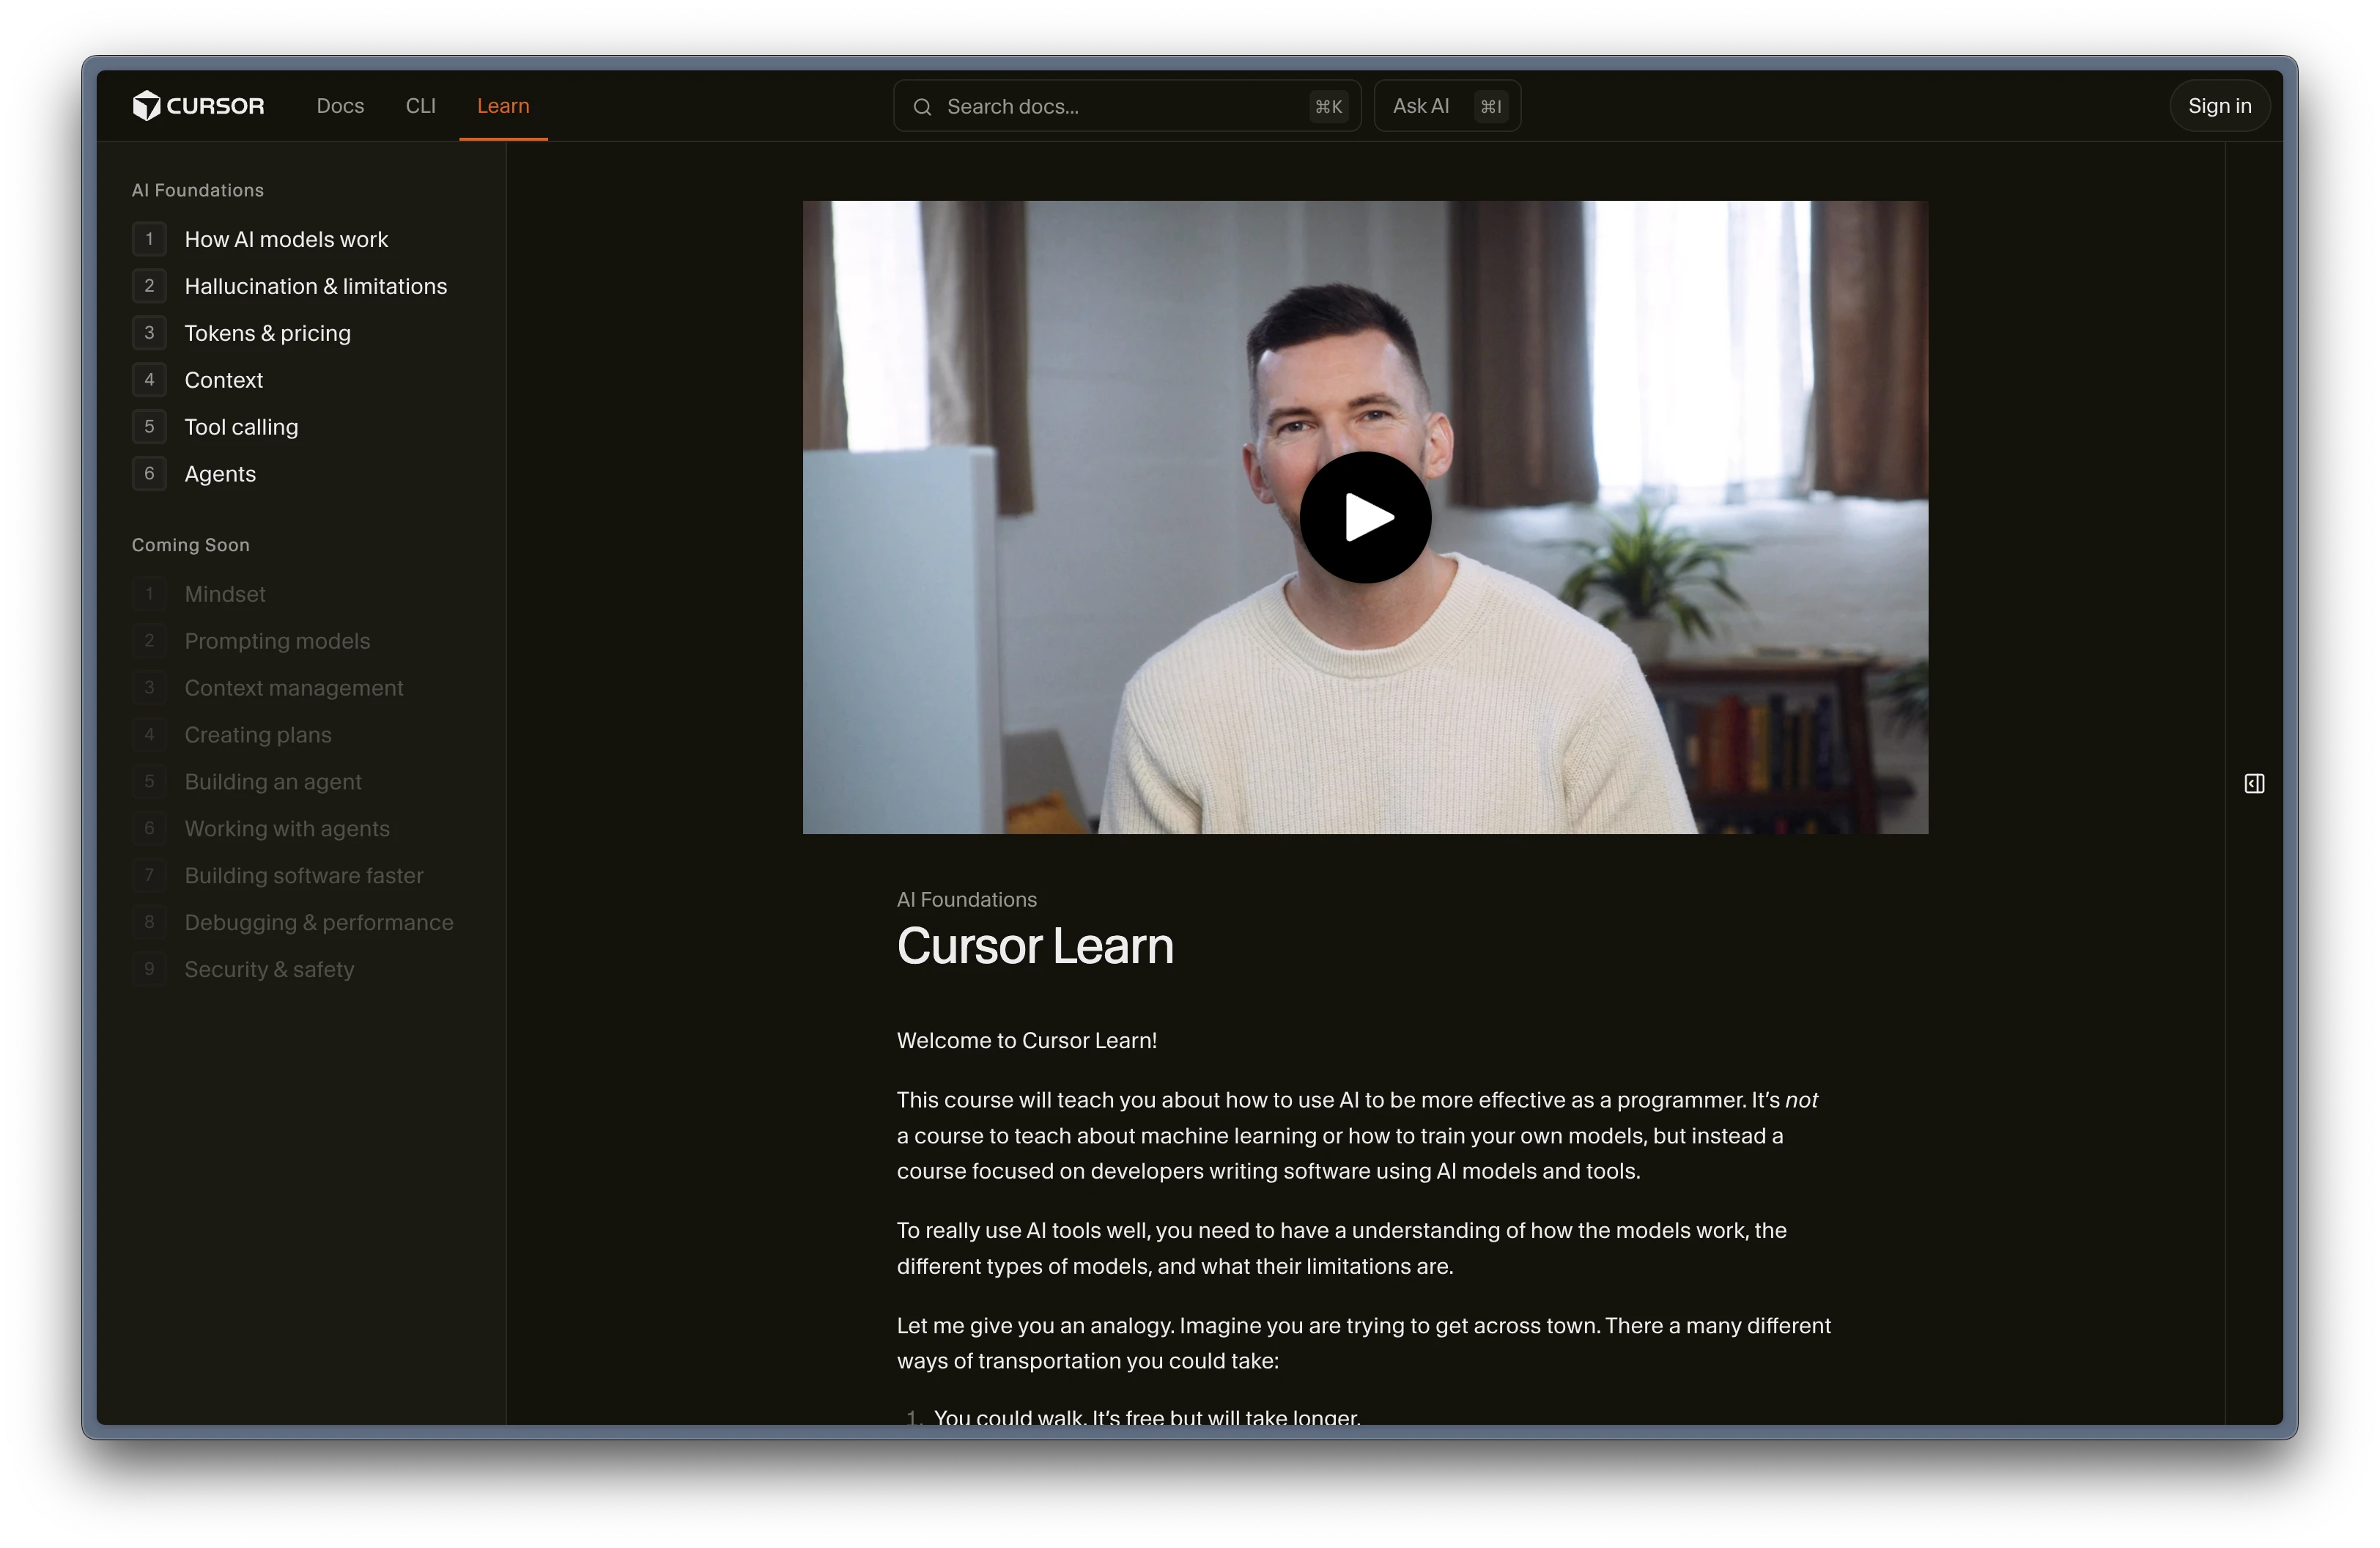Play the Cursor Learn intro video
Screen dimensions: 2380x1548
click(1365, 517)
